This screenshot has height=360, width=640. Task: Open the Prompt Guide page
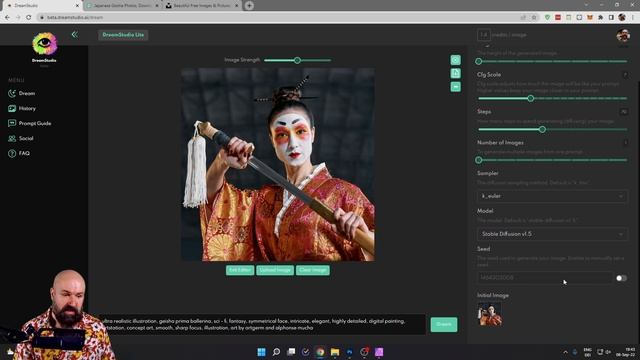coord(29,123)
